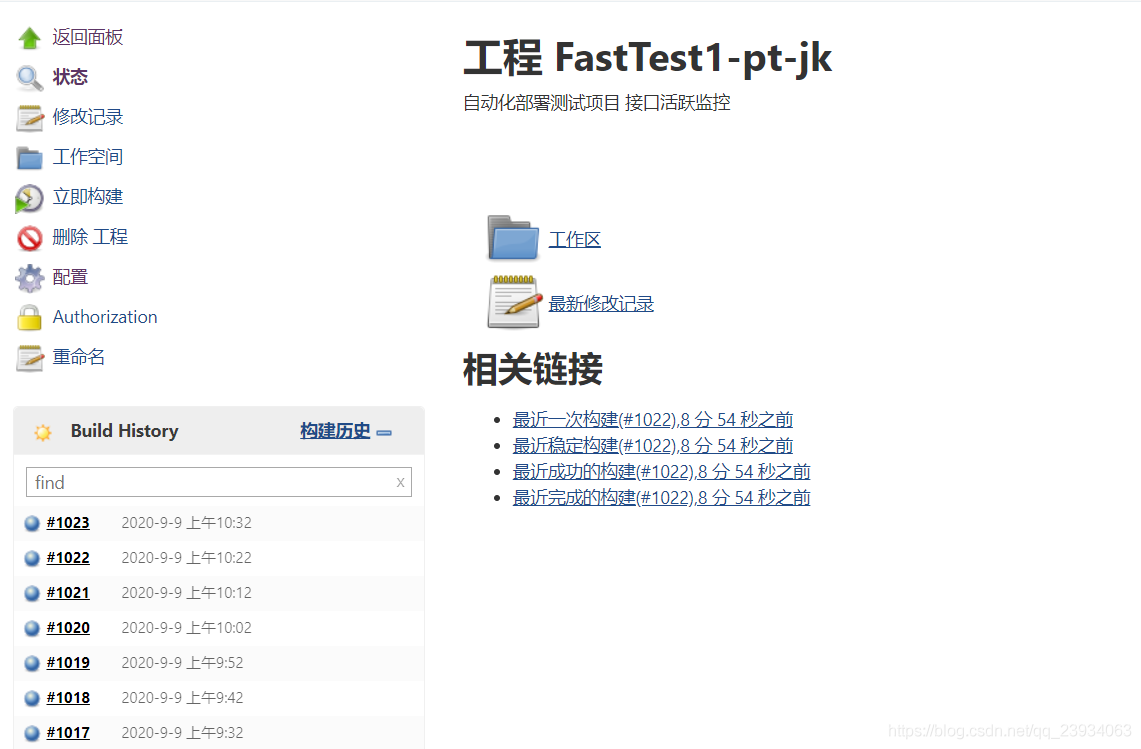The image size is (1141, 749).
Task: Click the timestamp 2020-9-9 上午10:12
Action: tap(186, 593)
